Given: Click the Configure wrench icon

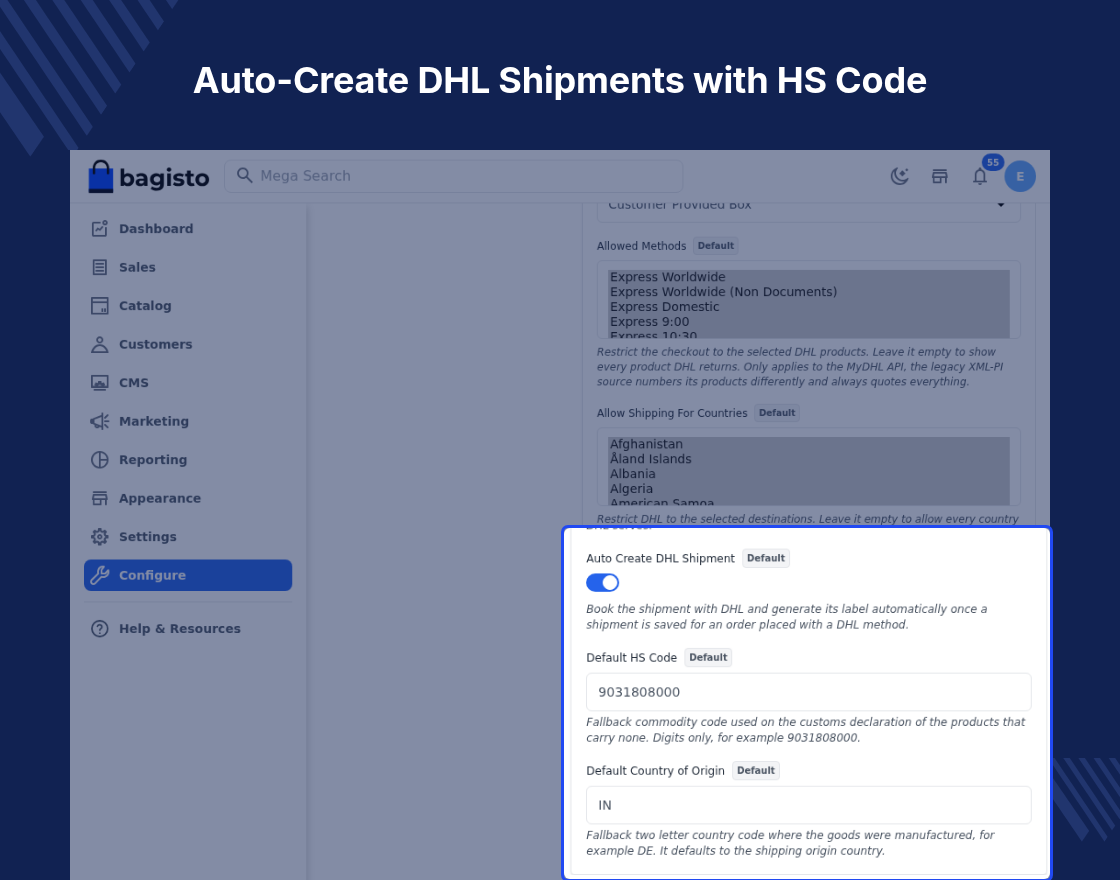Looking at the screenshot, I should (99, 575).
